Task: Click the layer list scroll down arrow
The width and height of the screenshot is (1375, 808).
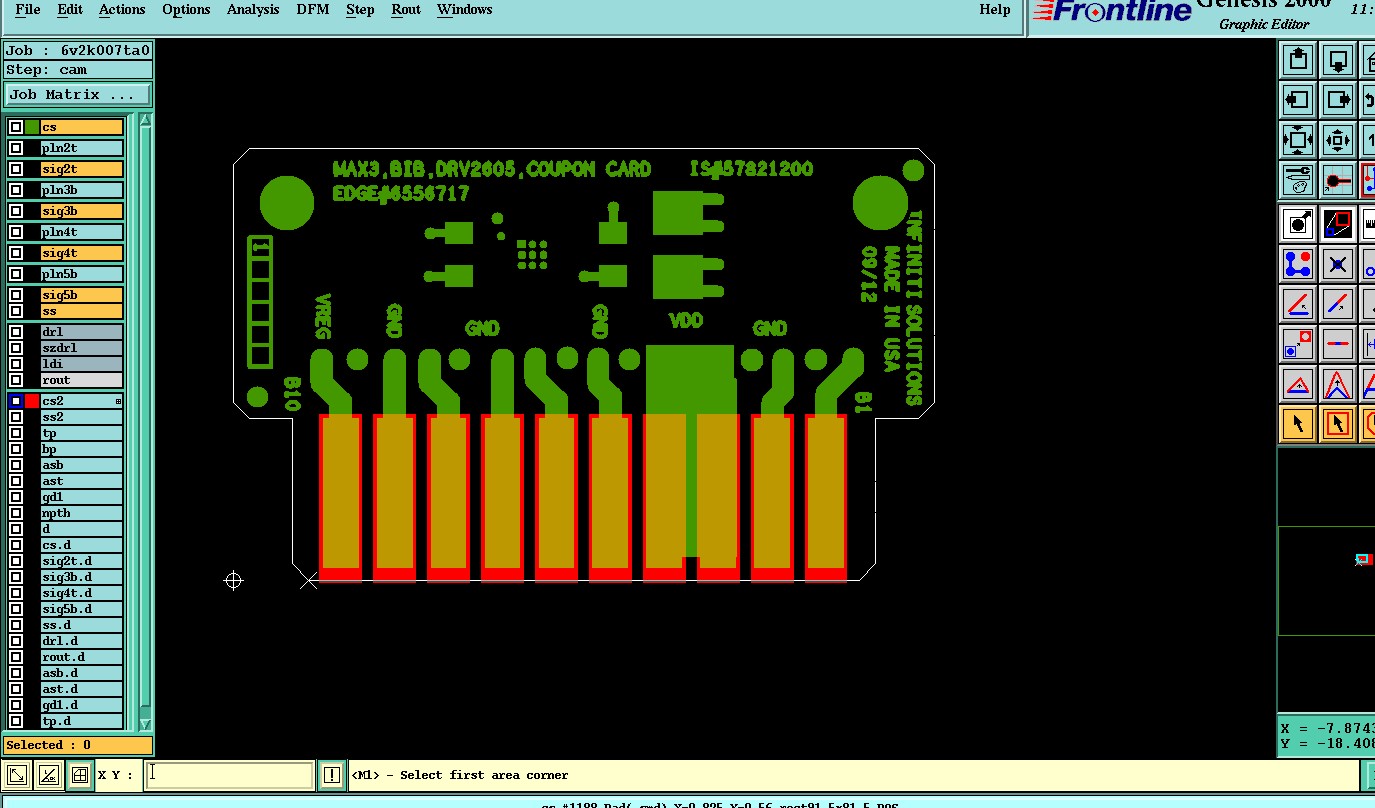Action: pos(145,724)
